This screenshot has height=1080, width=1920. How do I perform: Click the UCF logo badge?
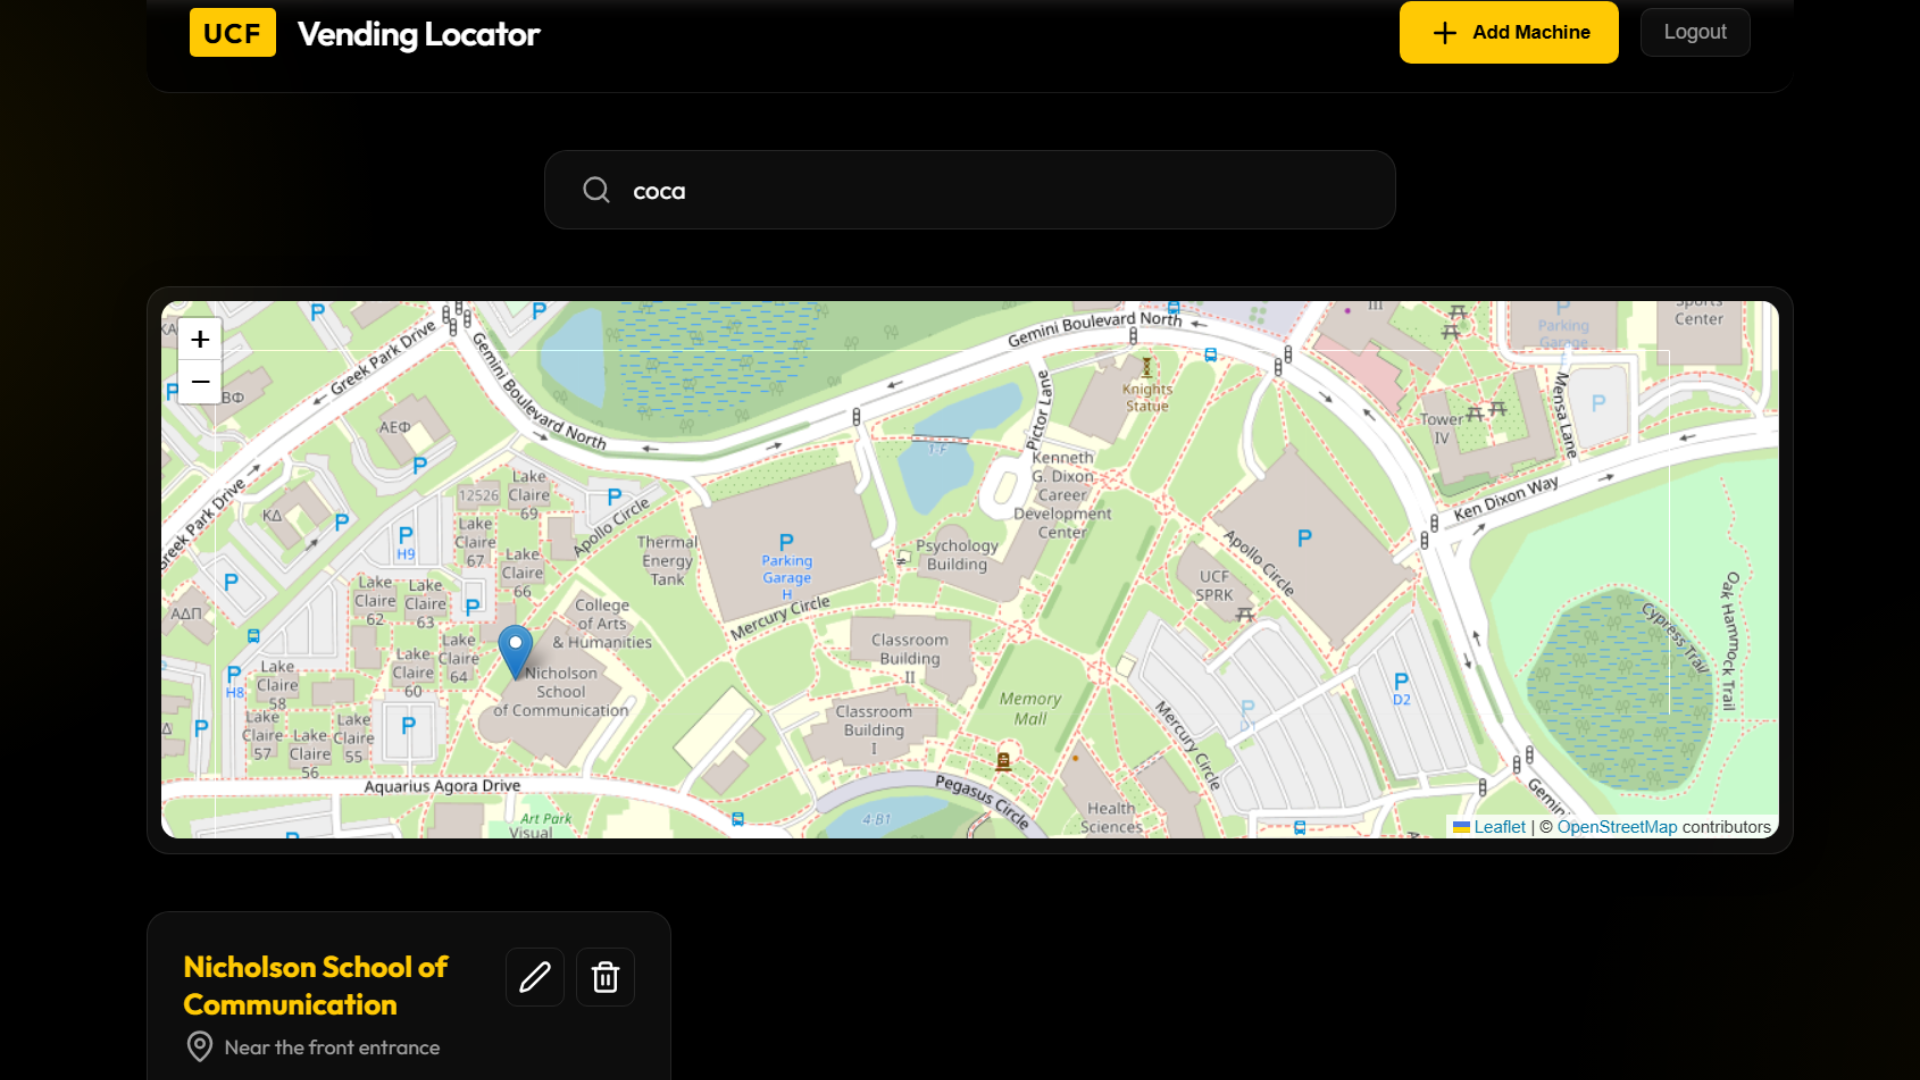233,33
